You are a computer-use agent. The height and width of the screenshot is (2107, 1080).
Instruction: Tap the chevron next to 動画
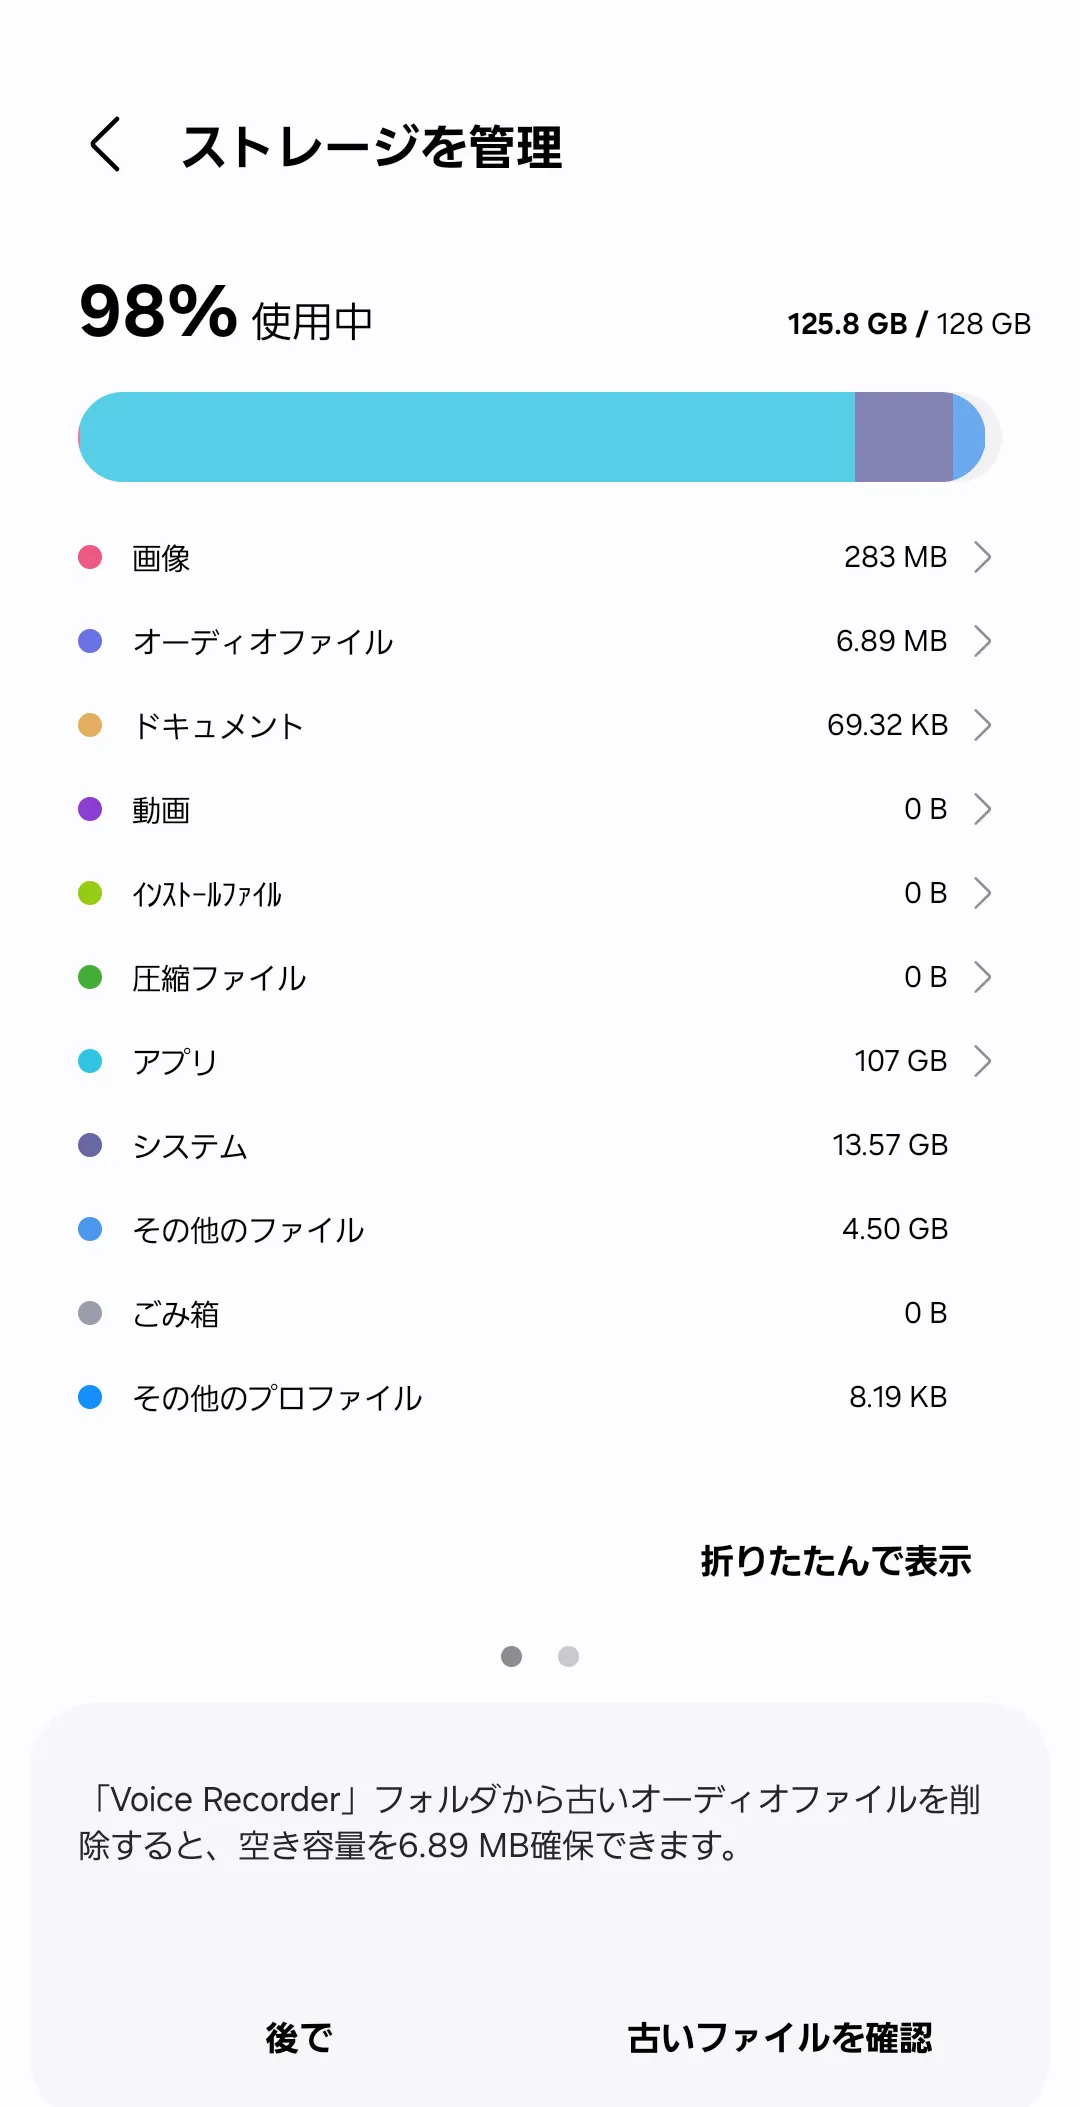pos(982,809)
